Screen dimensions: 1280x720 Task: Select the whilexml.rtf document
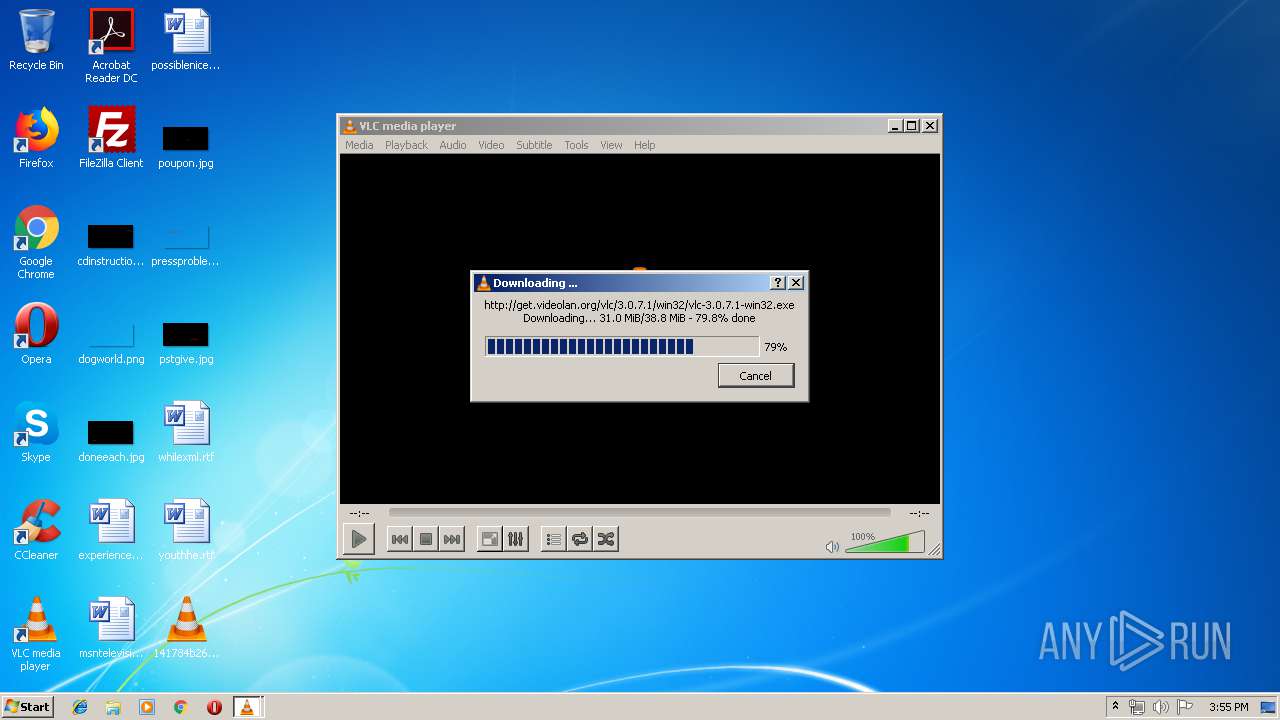point(186,432)
